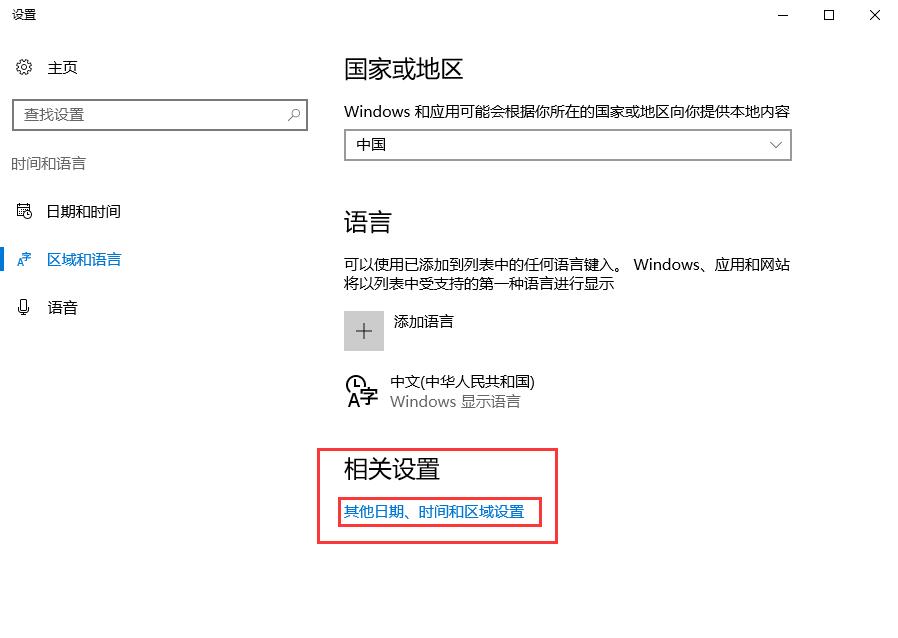Open the country or region dropdown
The width and height of the screenshot is (898, 638).
point(567,145)
